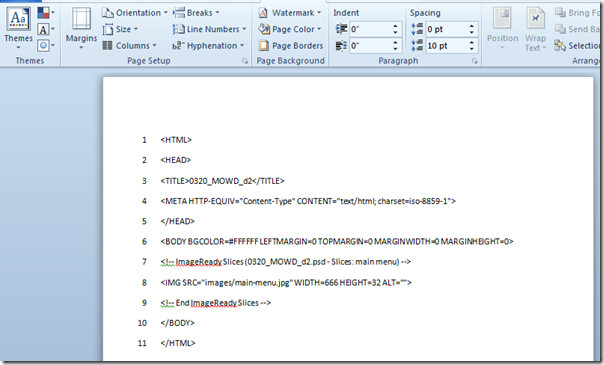604x365 pixels.
Task: Expand the Size dropdown
Action: coord(120,29)
